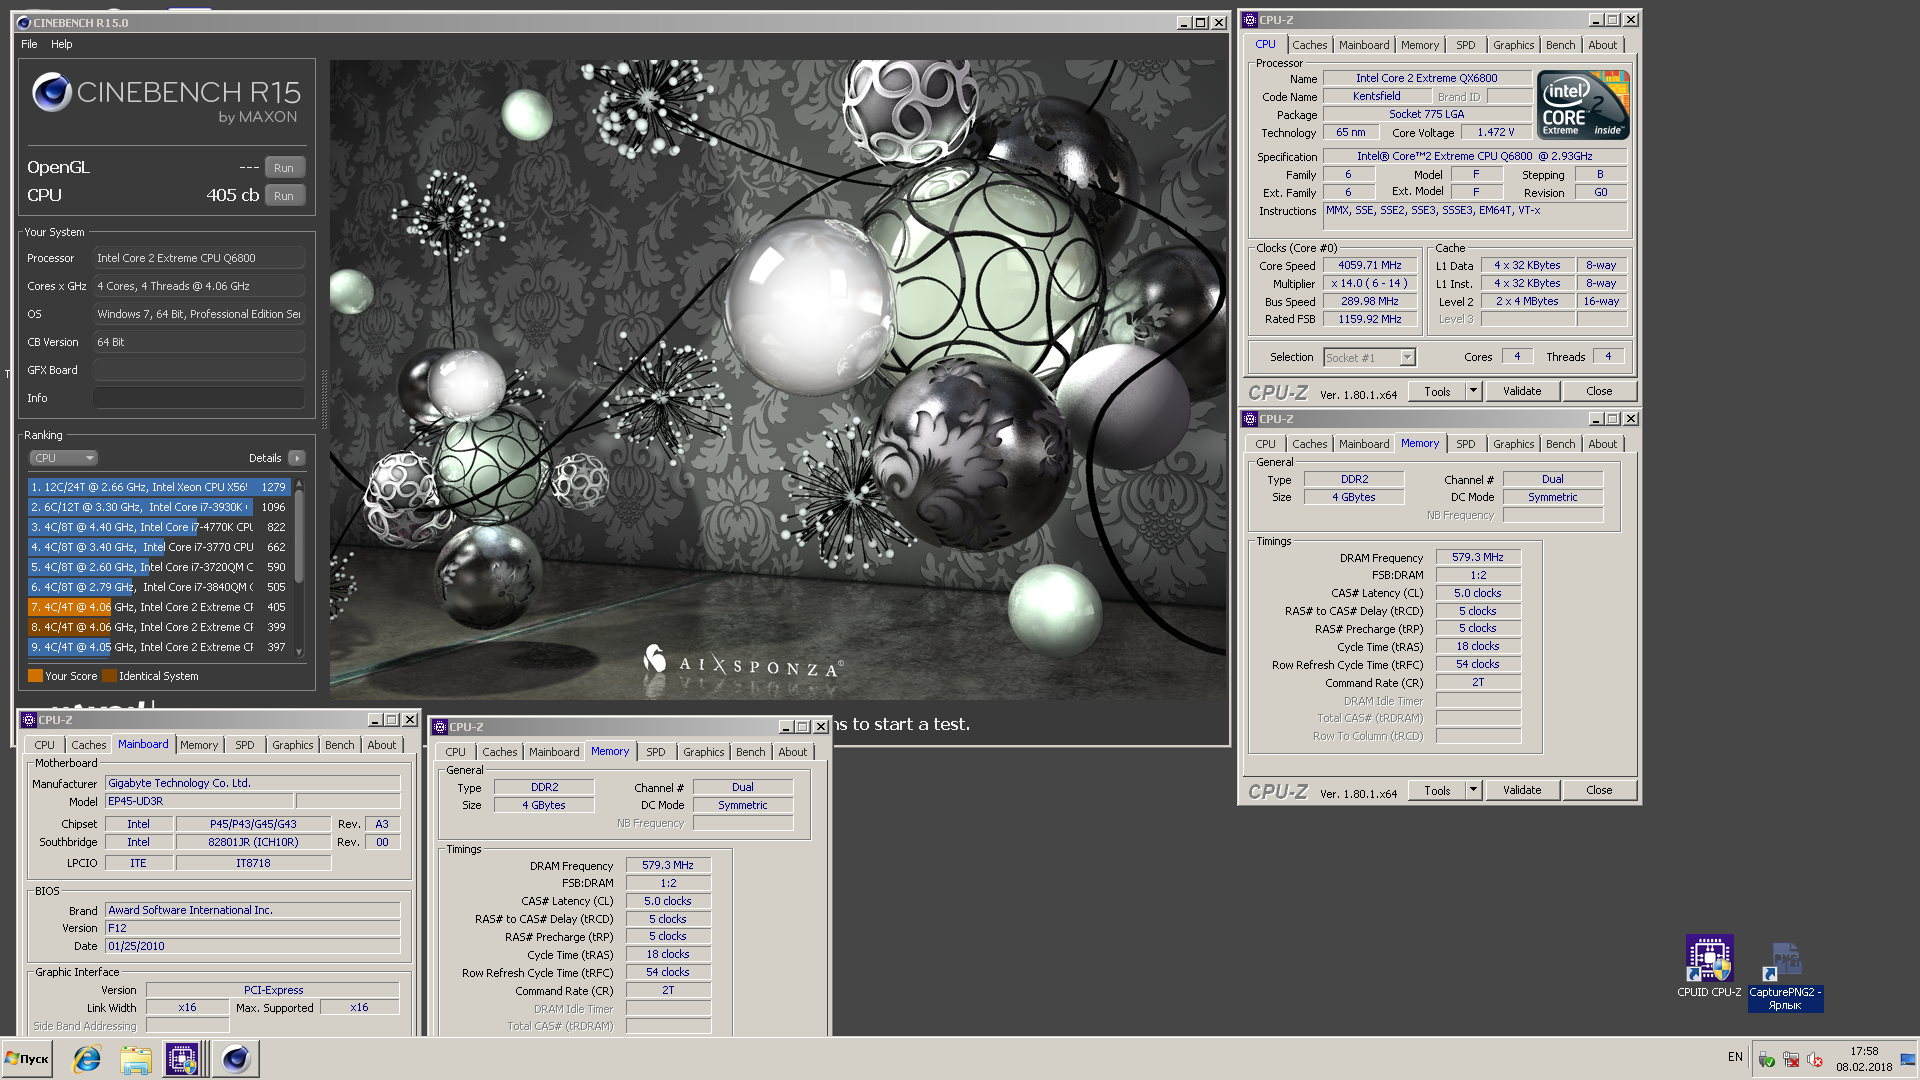The width and height of the screenshot is (1920, 1080).
Task: Click the 4059.71 MHz core speed value
Action: (x=1370, y=266)
